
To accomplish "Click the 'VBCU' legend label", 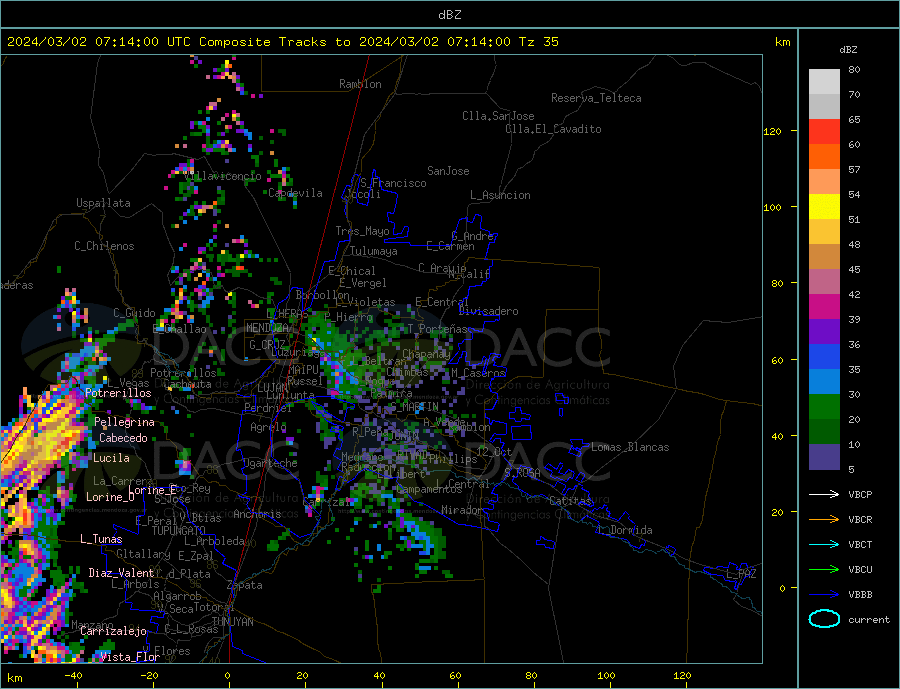I will [x=860, y=570].
